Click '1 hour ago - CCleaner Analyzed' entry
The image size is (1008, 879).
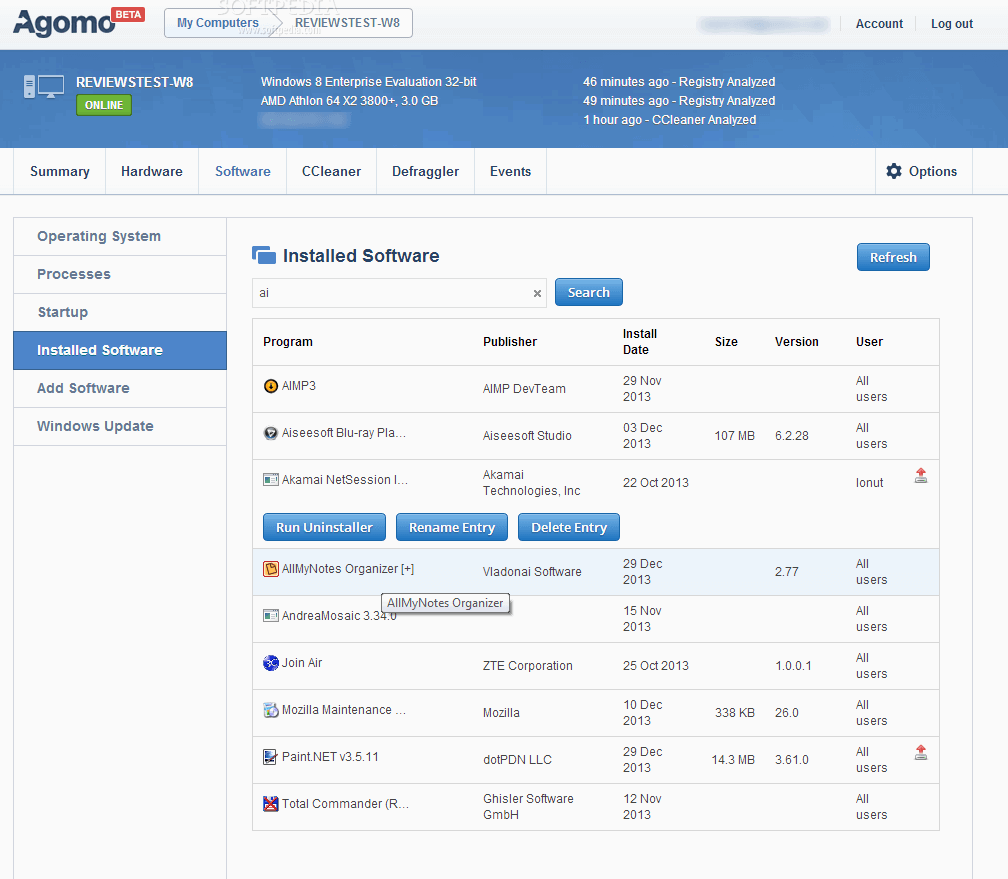[x=669, y=120]
